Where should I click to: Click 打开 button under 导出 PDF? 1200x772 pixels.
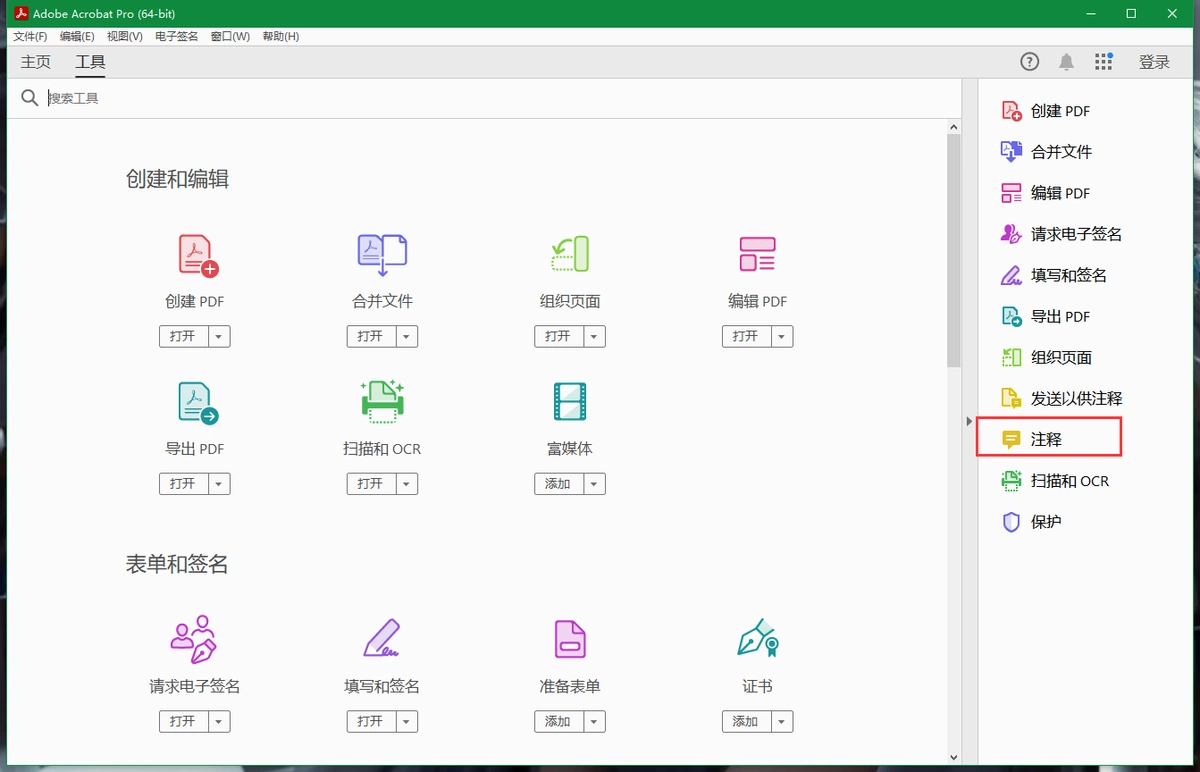[x=183, y=484]
